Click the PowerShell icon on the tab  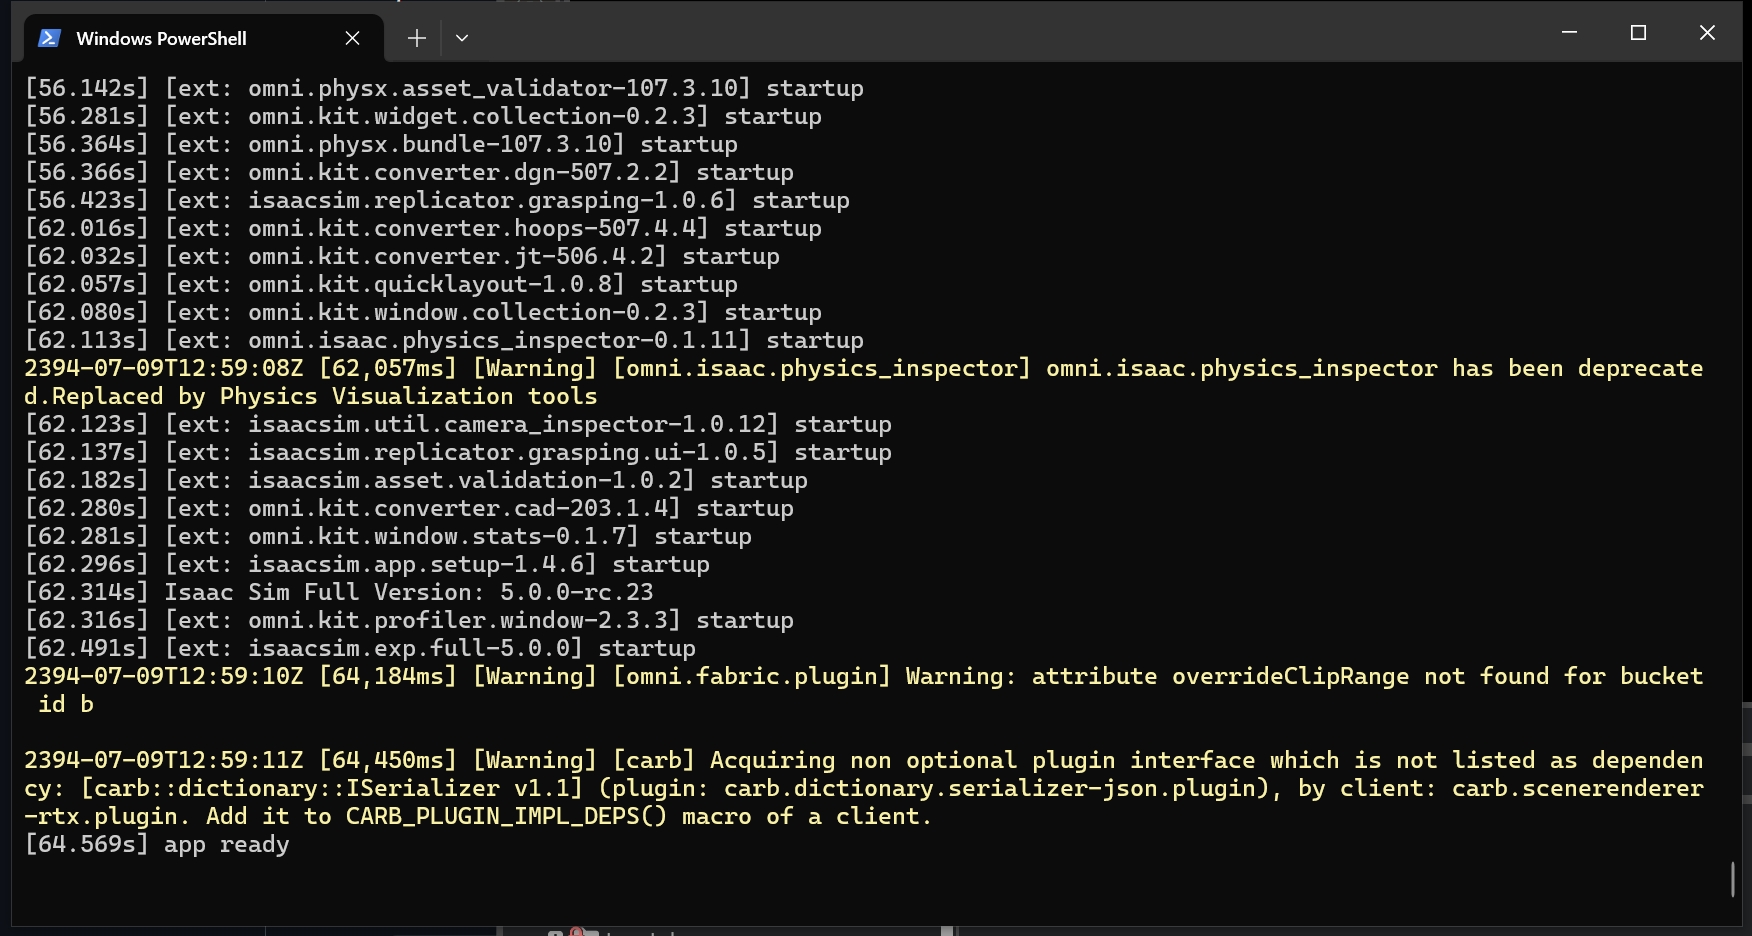point(47,38)
